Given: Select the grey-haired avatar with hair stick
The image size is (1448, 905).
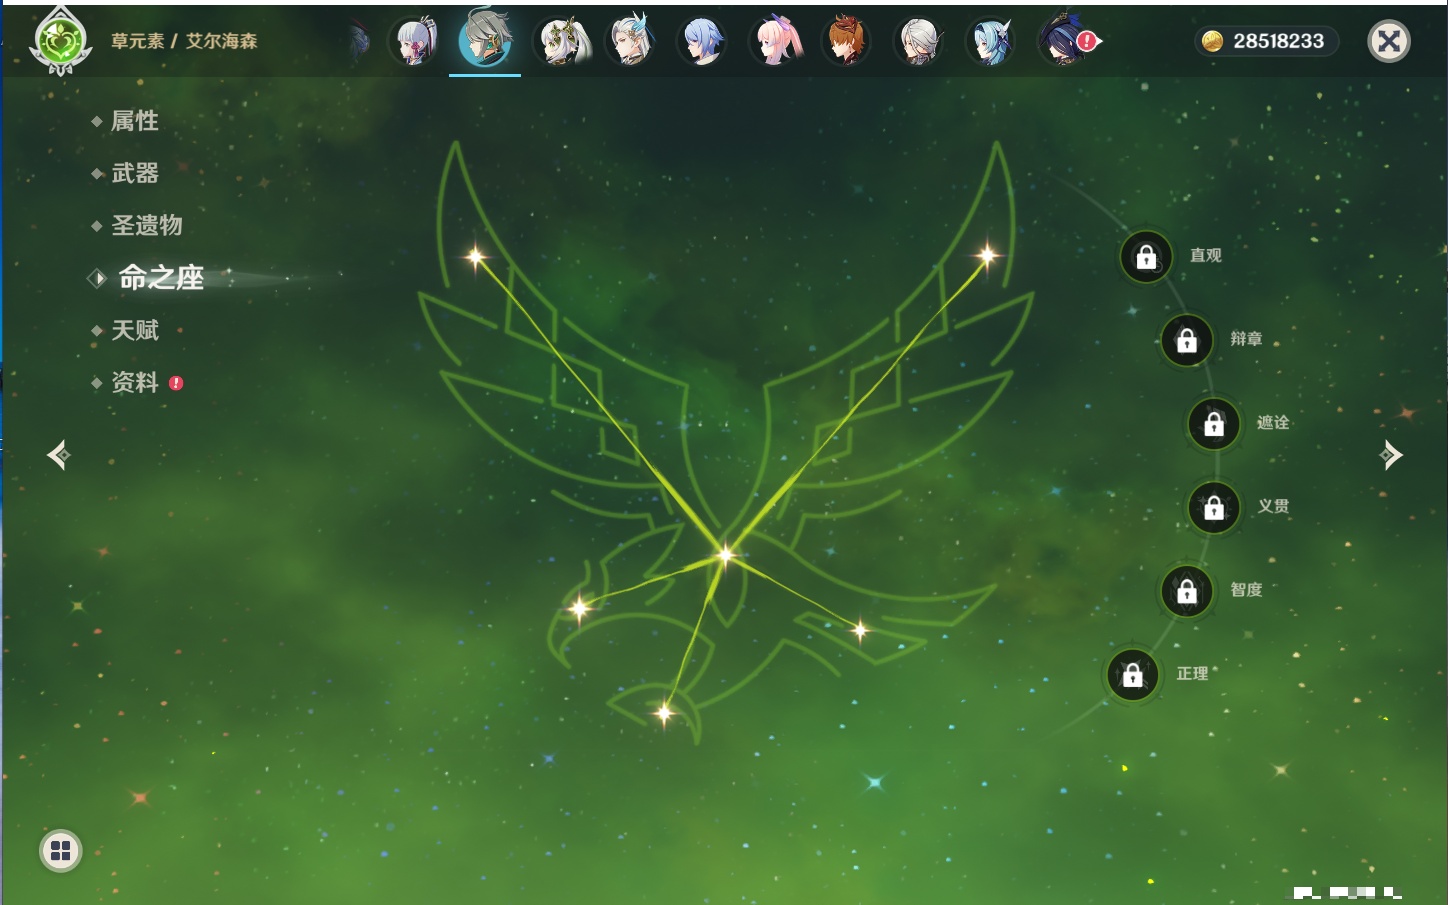Looking at the screenshot, I should click(x=918, y=42).
